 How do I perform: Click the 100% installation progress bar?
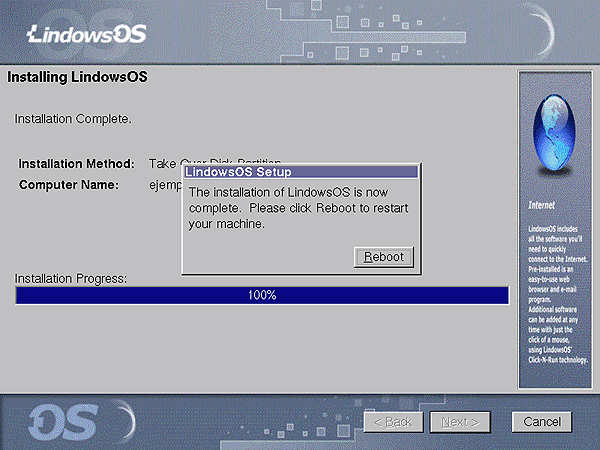(262, 295)
